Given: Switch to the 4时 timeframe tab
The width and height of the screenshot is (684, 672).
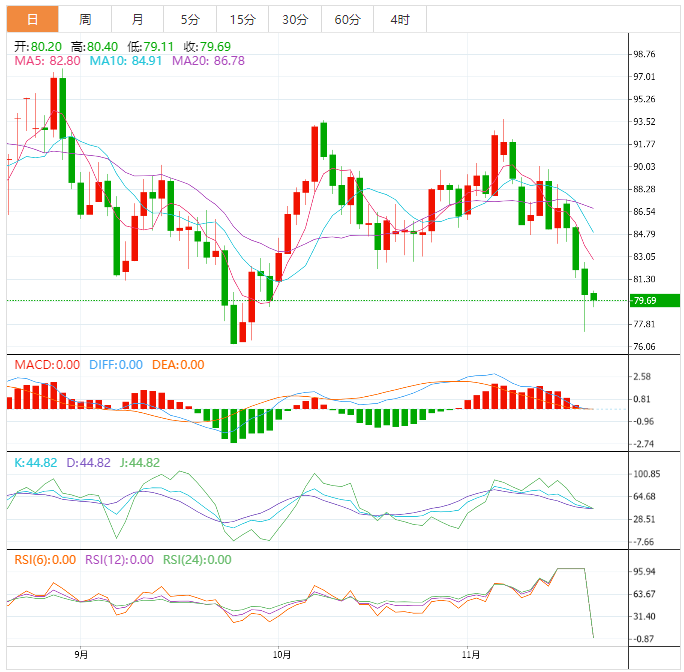Looking at the screenshot, I should coord(399,19).
